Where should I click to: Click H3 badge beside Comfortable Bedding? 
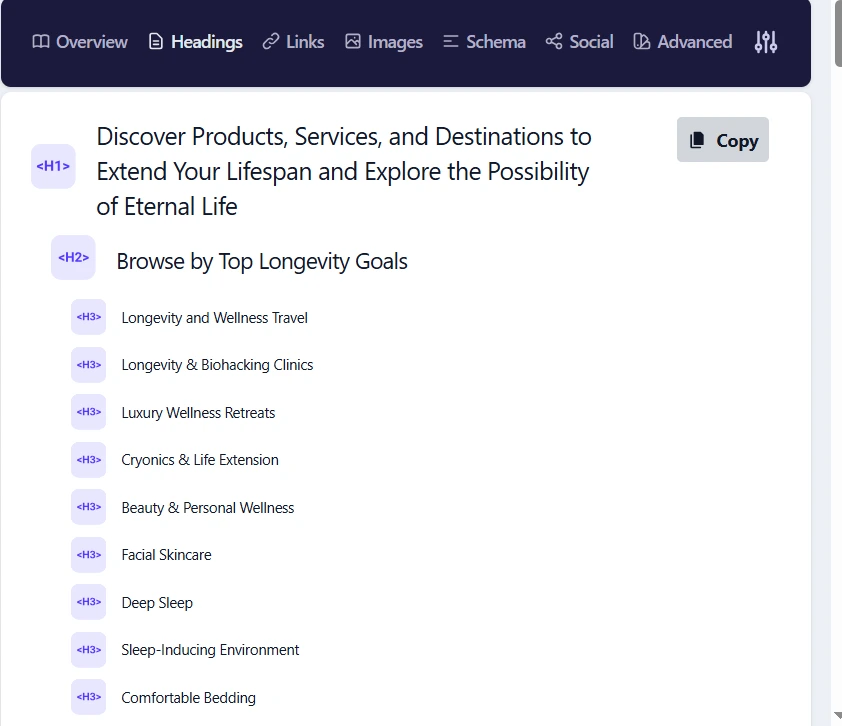(x=89, y=697)
